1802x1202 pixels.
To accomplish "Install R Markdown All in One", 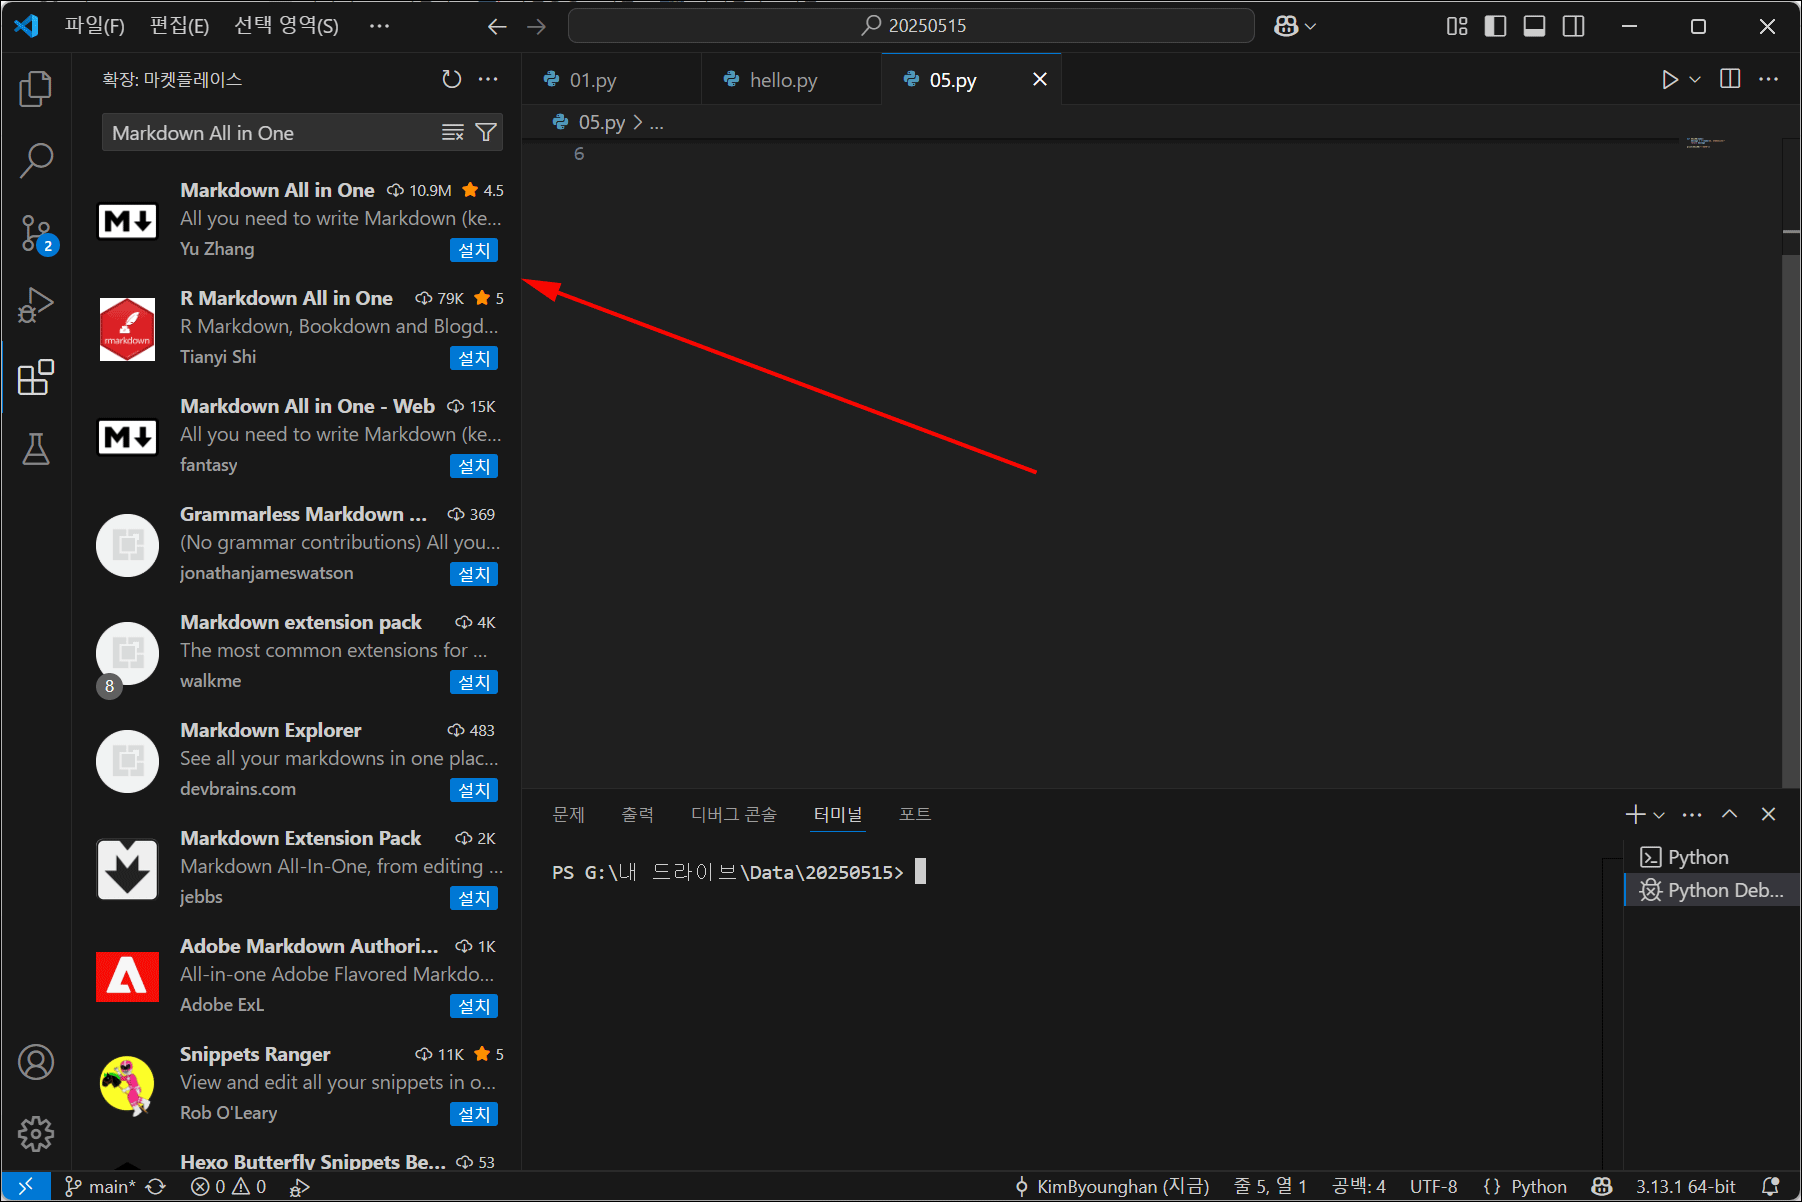I will point(474,358).
